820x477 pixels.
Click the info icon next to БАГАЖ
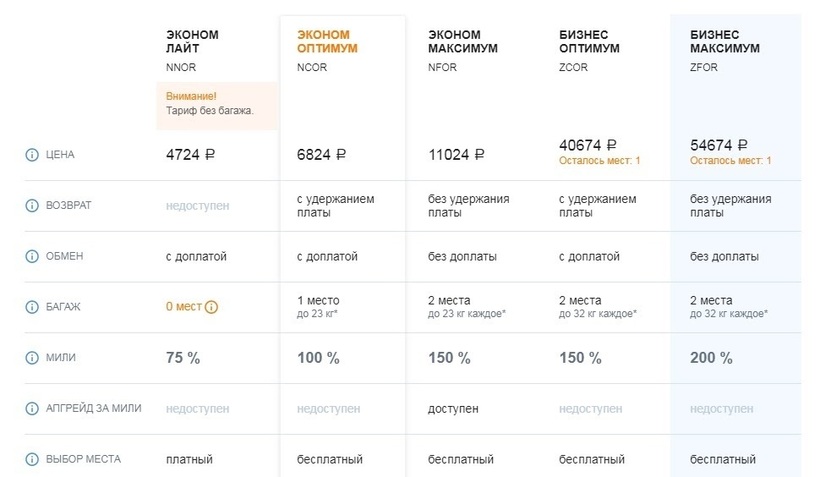point(31,307)
